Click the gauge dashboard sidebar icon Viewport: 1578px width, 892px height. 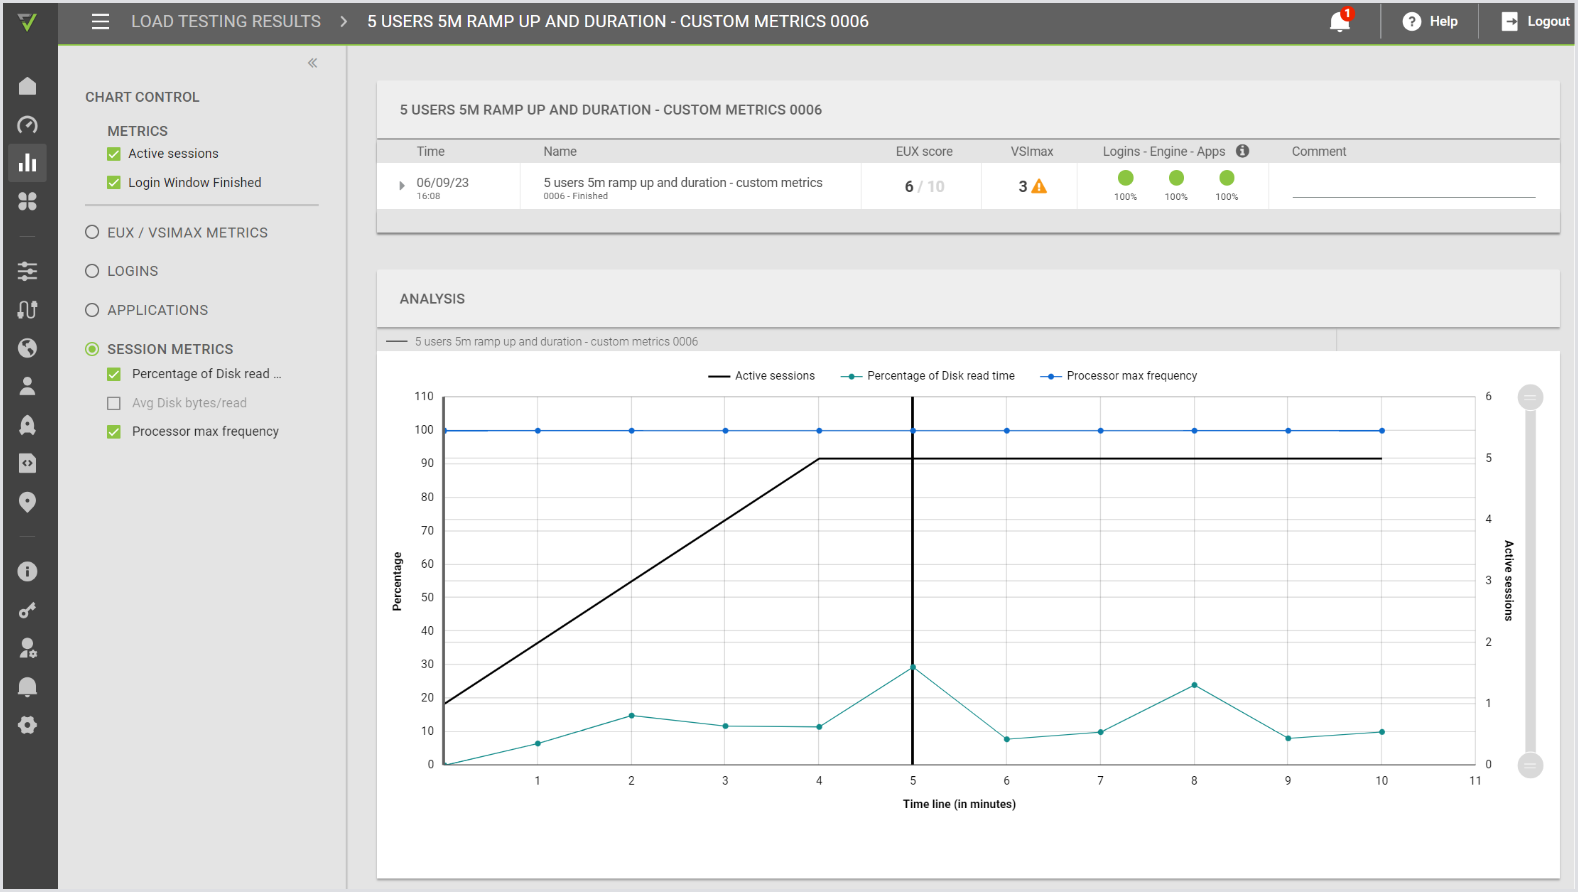point(28,125)
